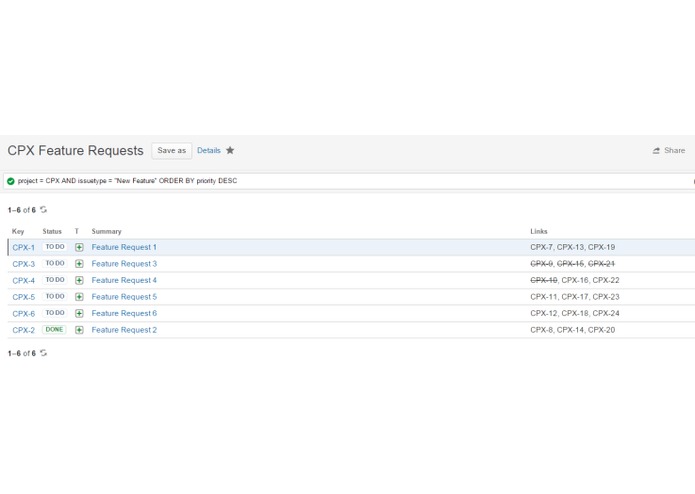Click links text CPX-11, CPX-17, CPX-23

[x=575, y=297]
